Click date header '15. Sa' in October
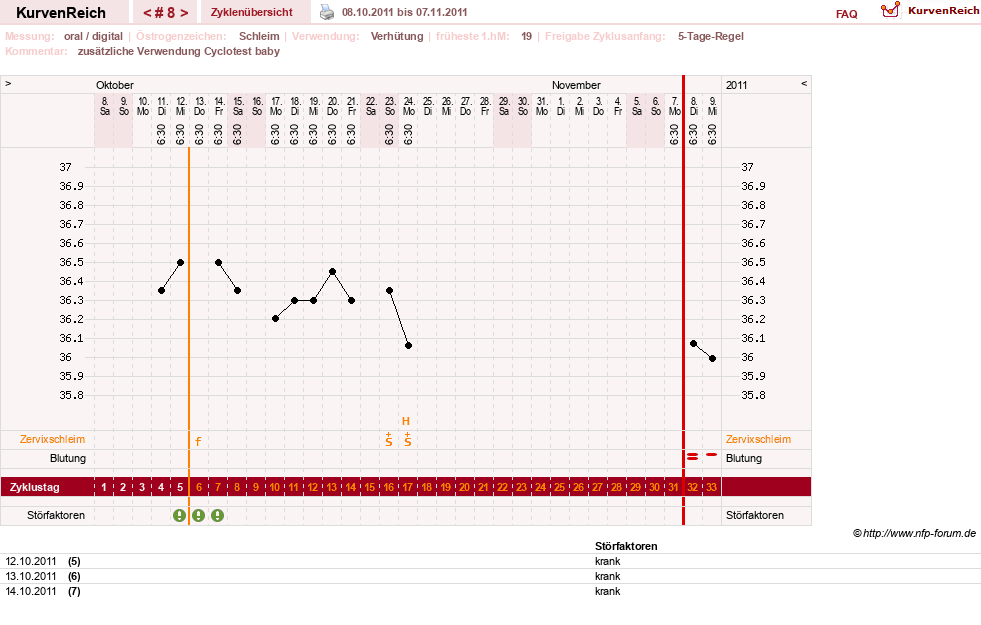Screen dimensions: 981x625 (x=238, y=106)
